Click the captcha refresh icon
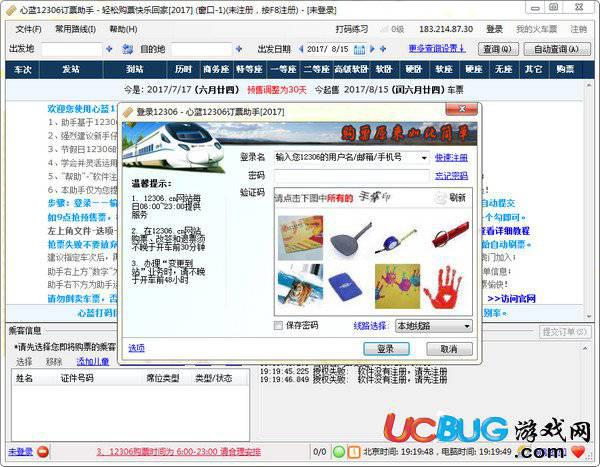This screenshot has width=600, height=467. [x=441, y=198]
